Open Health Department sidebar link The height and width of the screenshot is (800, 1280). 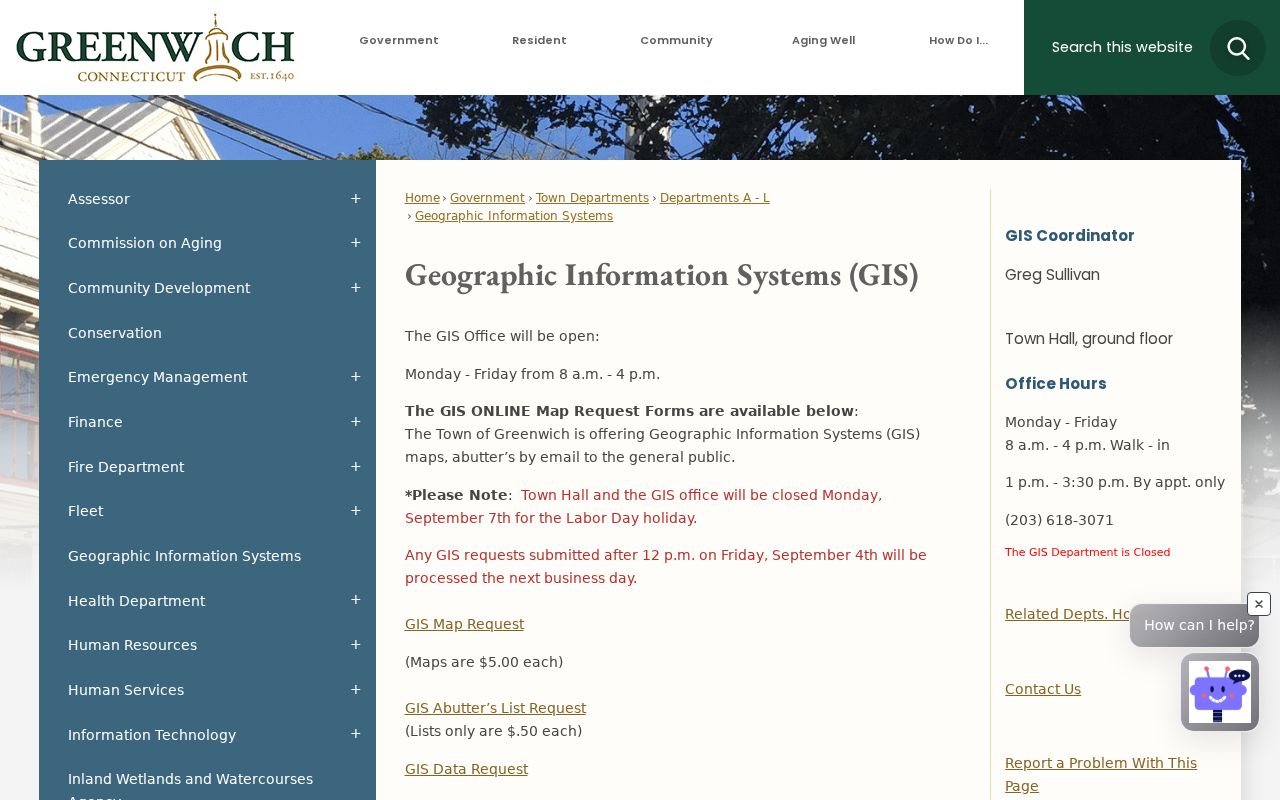click(x=136, y=601)
